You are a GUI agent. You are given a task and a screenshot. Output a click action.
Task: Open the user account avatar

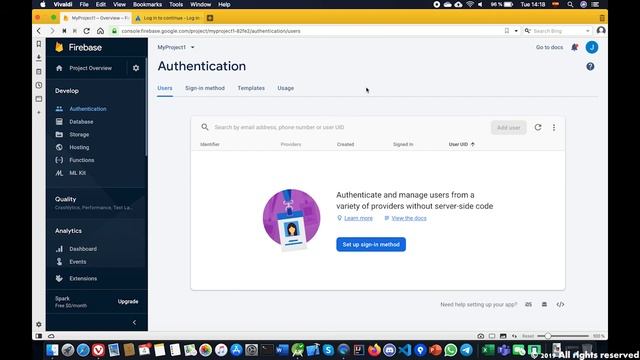(x=591, y=47)
